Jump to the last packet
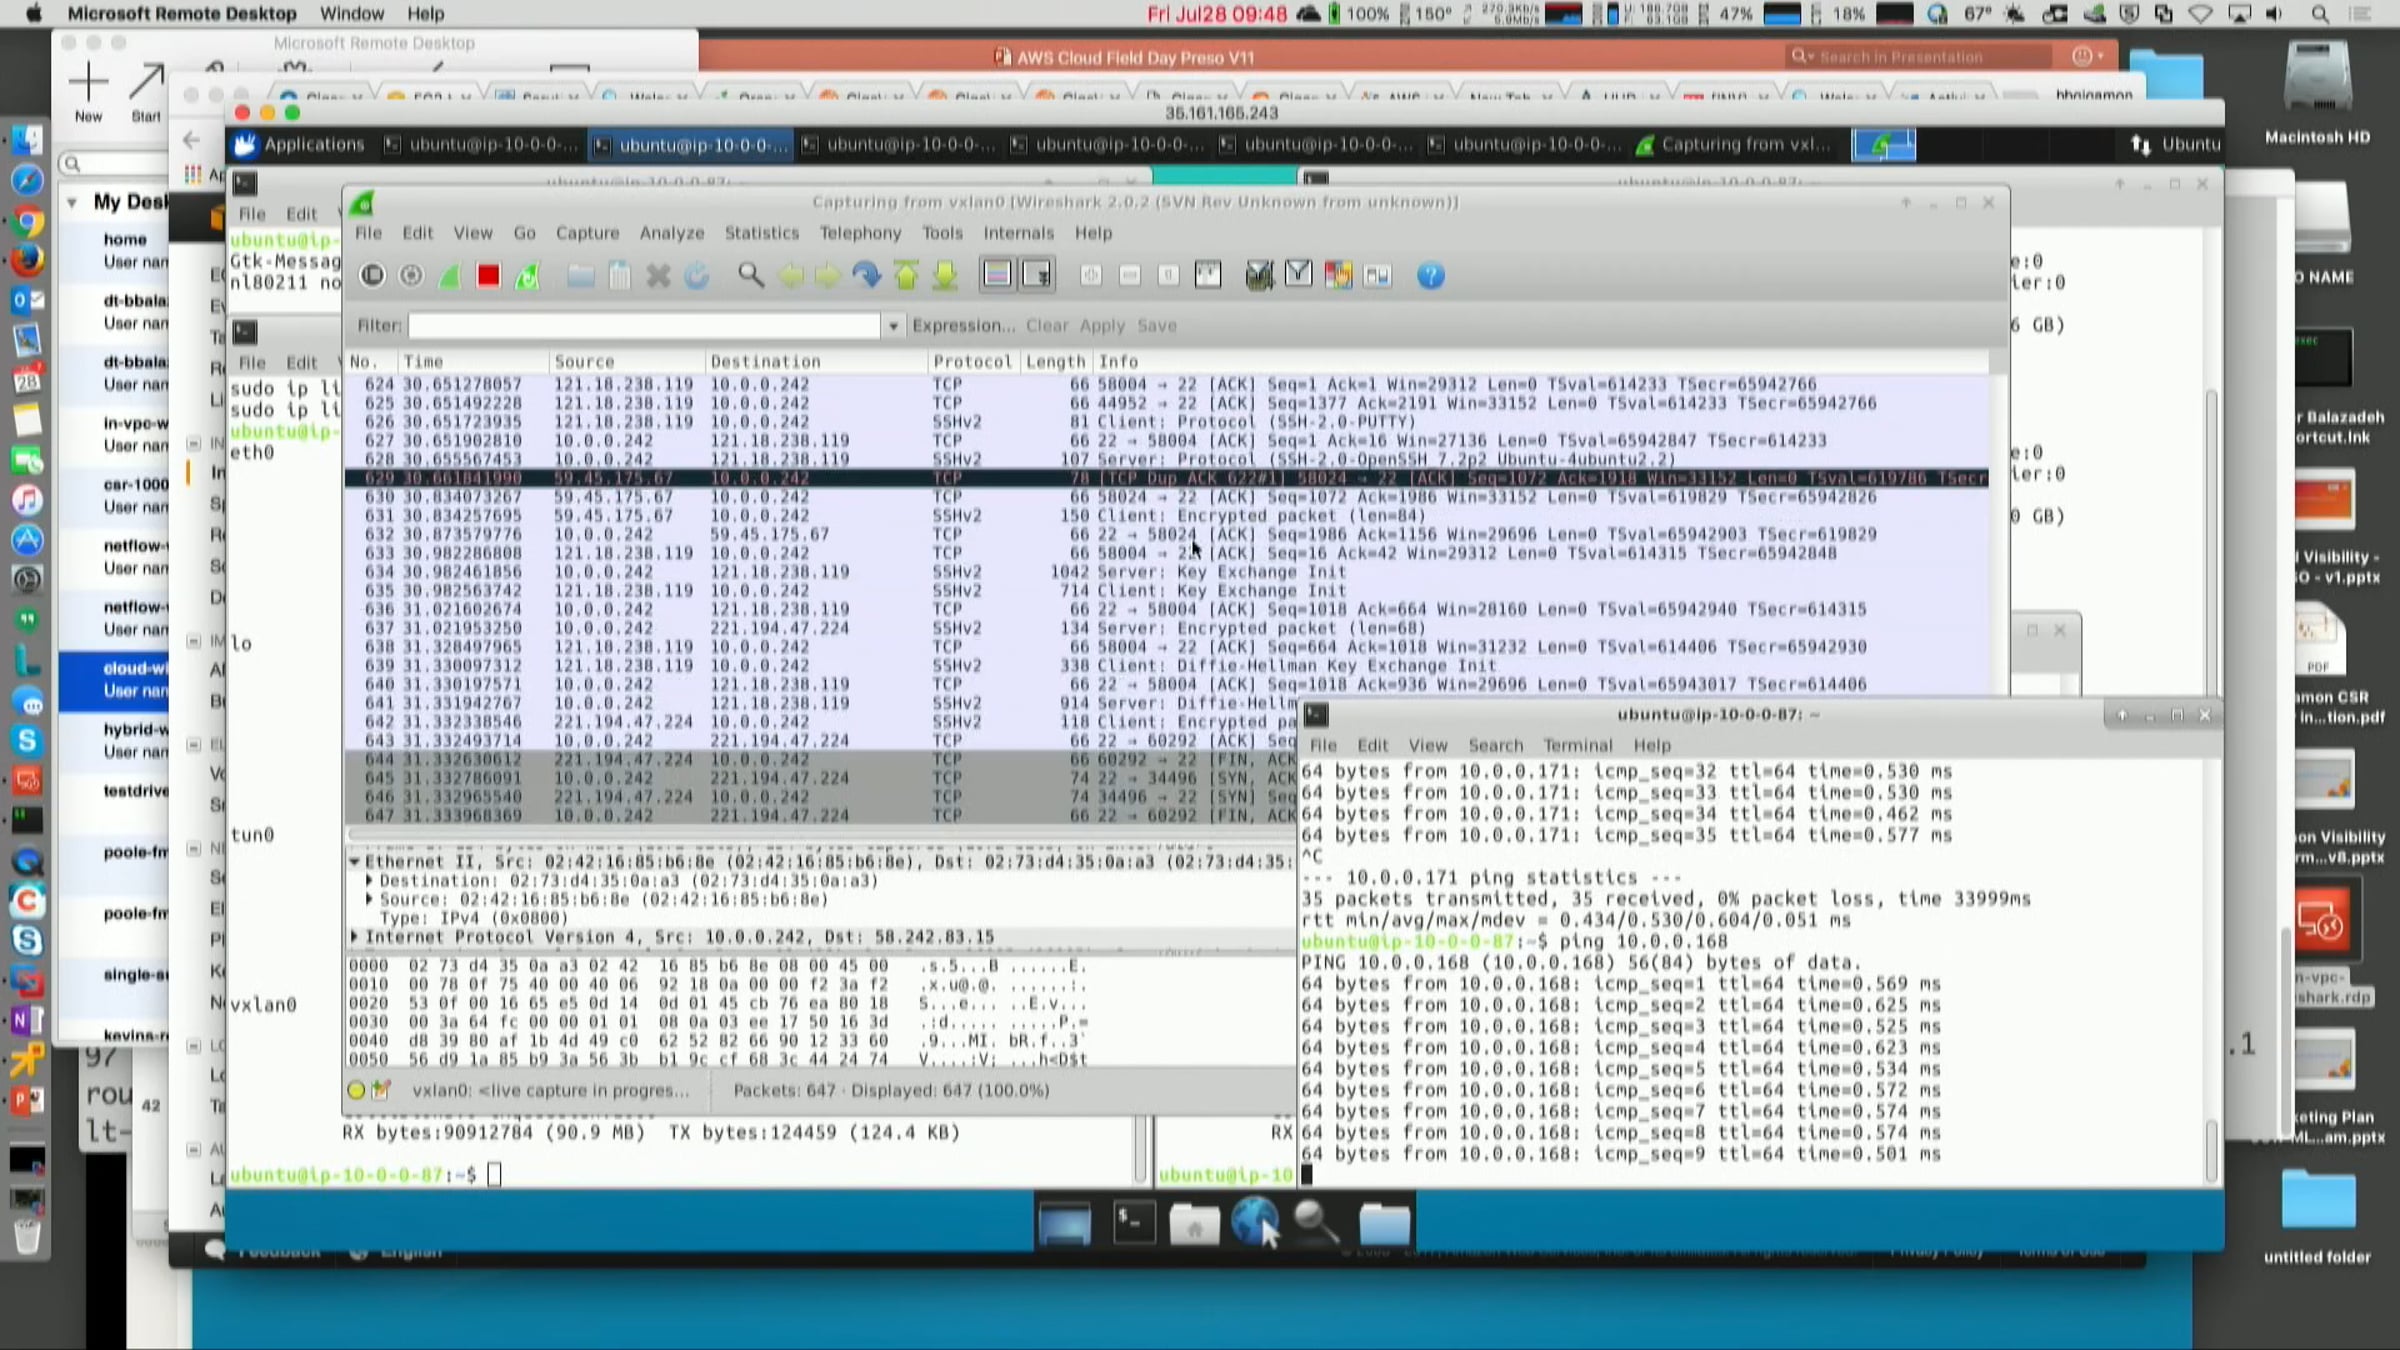The width and height of the screenshot is (2400, 1350). point(945,275)
